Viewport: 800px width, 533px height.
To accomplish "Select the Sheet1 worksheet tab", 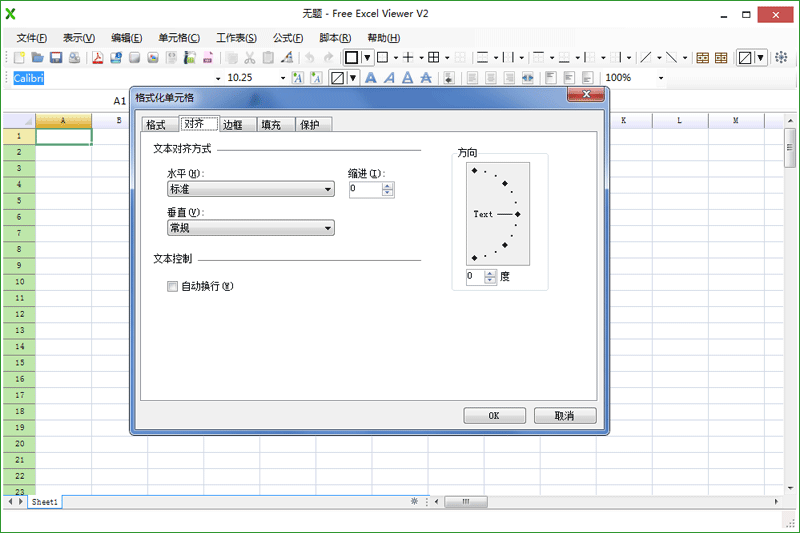I will coord(45,502).
